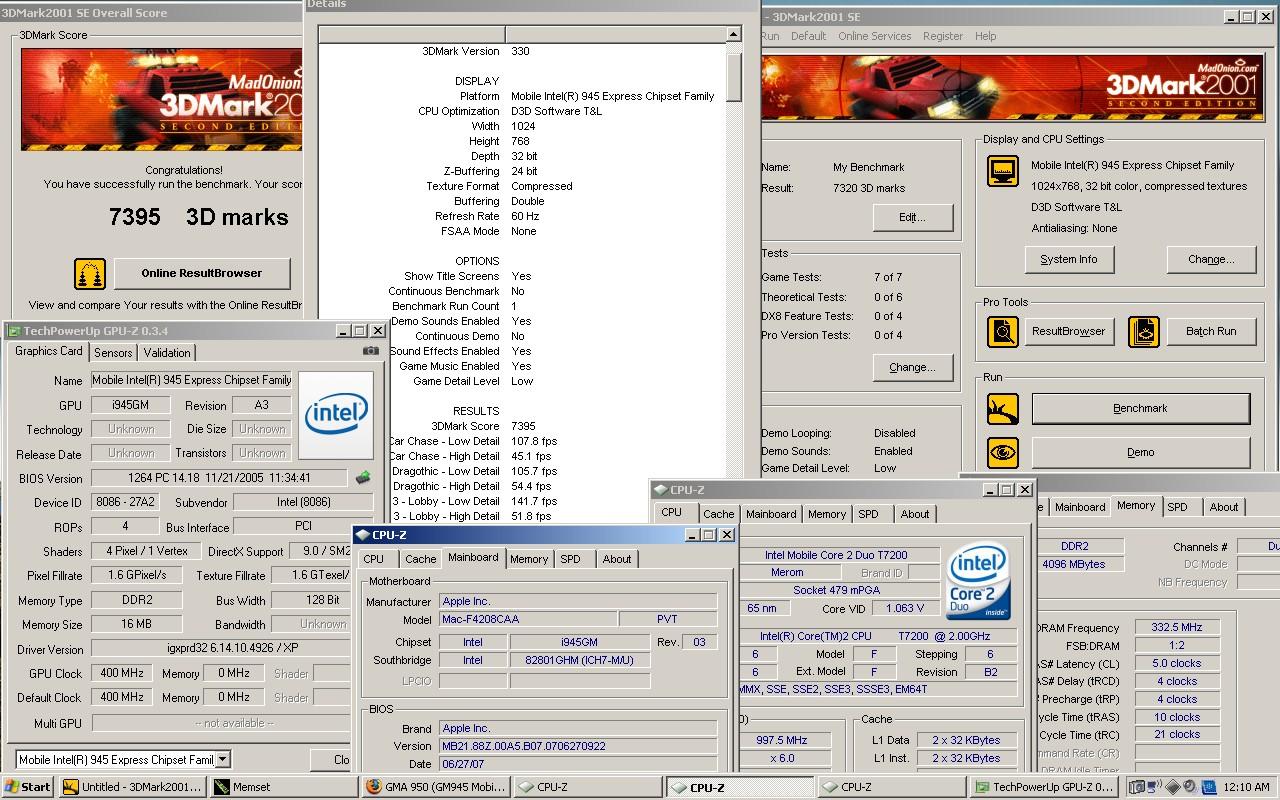The width and height of the screenshot is (1280, 800).
Task: Open the graphics card selection dropdown in GPU-Z
Action: (x=223, y=759)
